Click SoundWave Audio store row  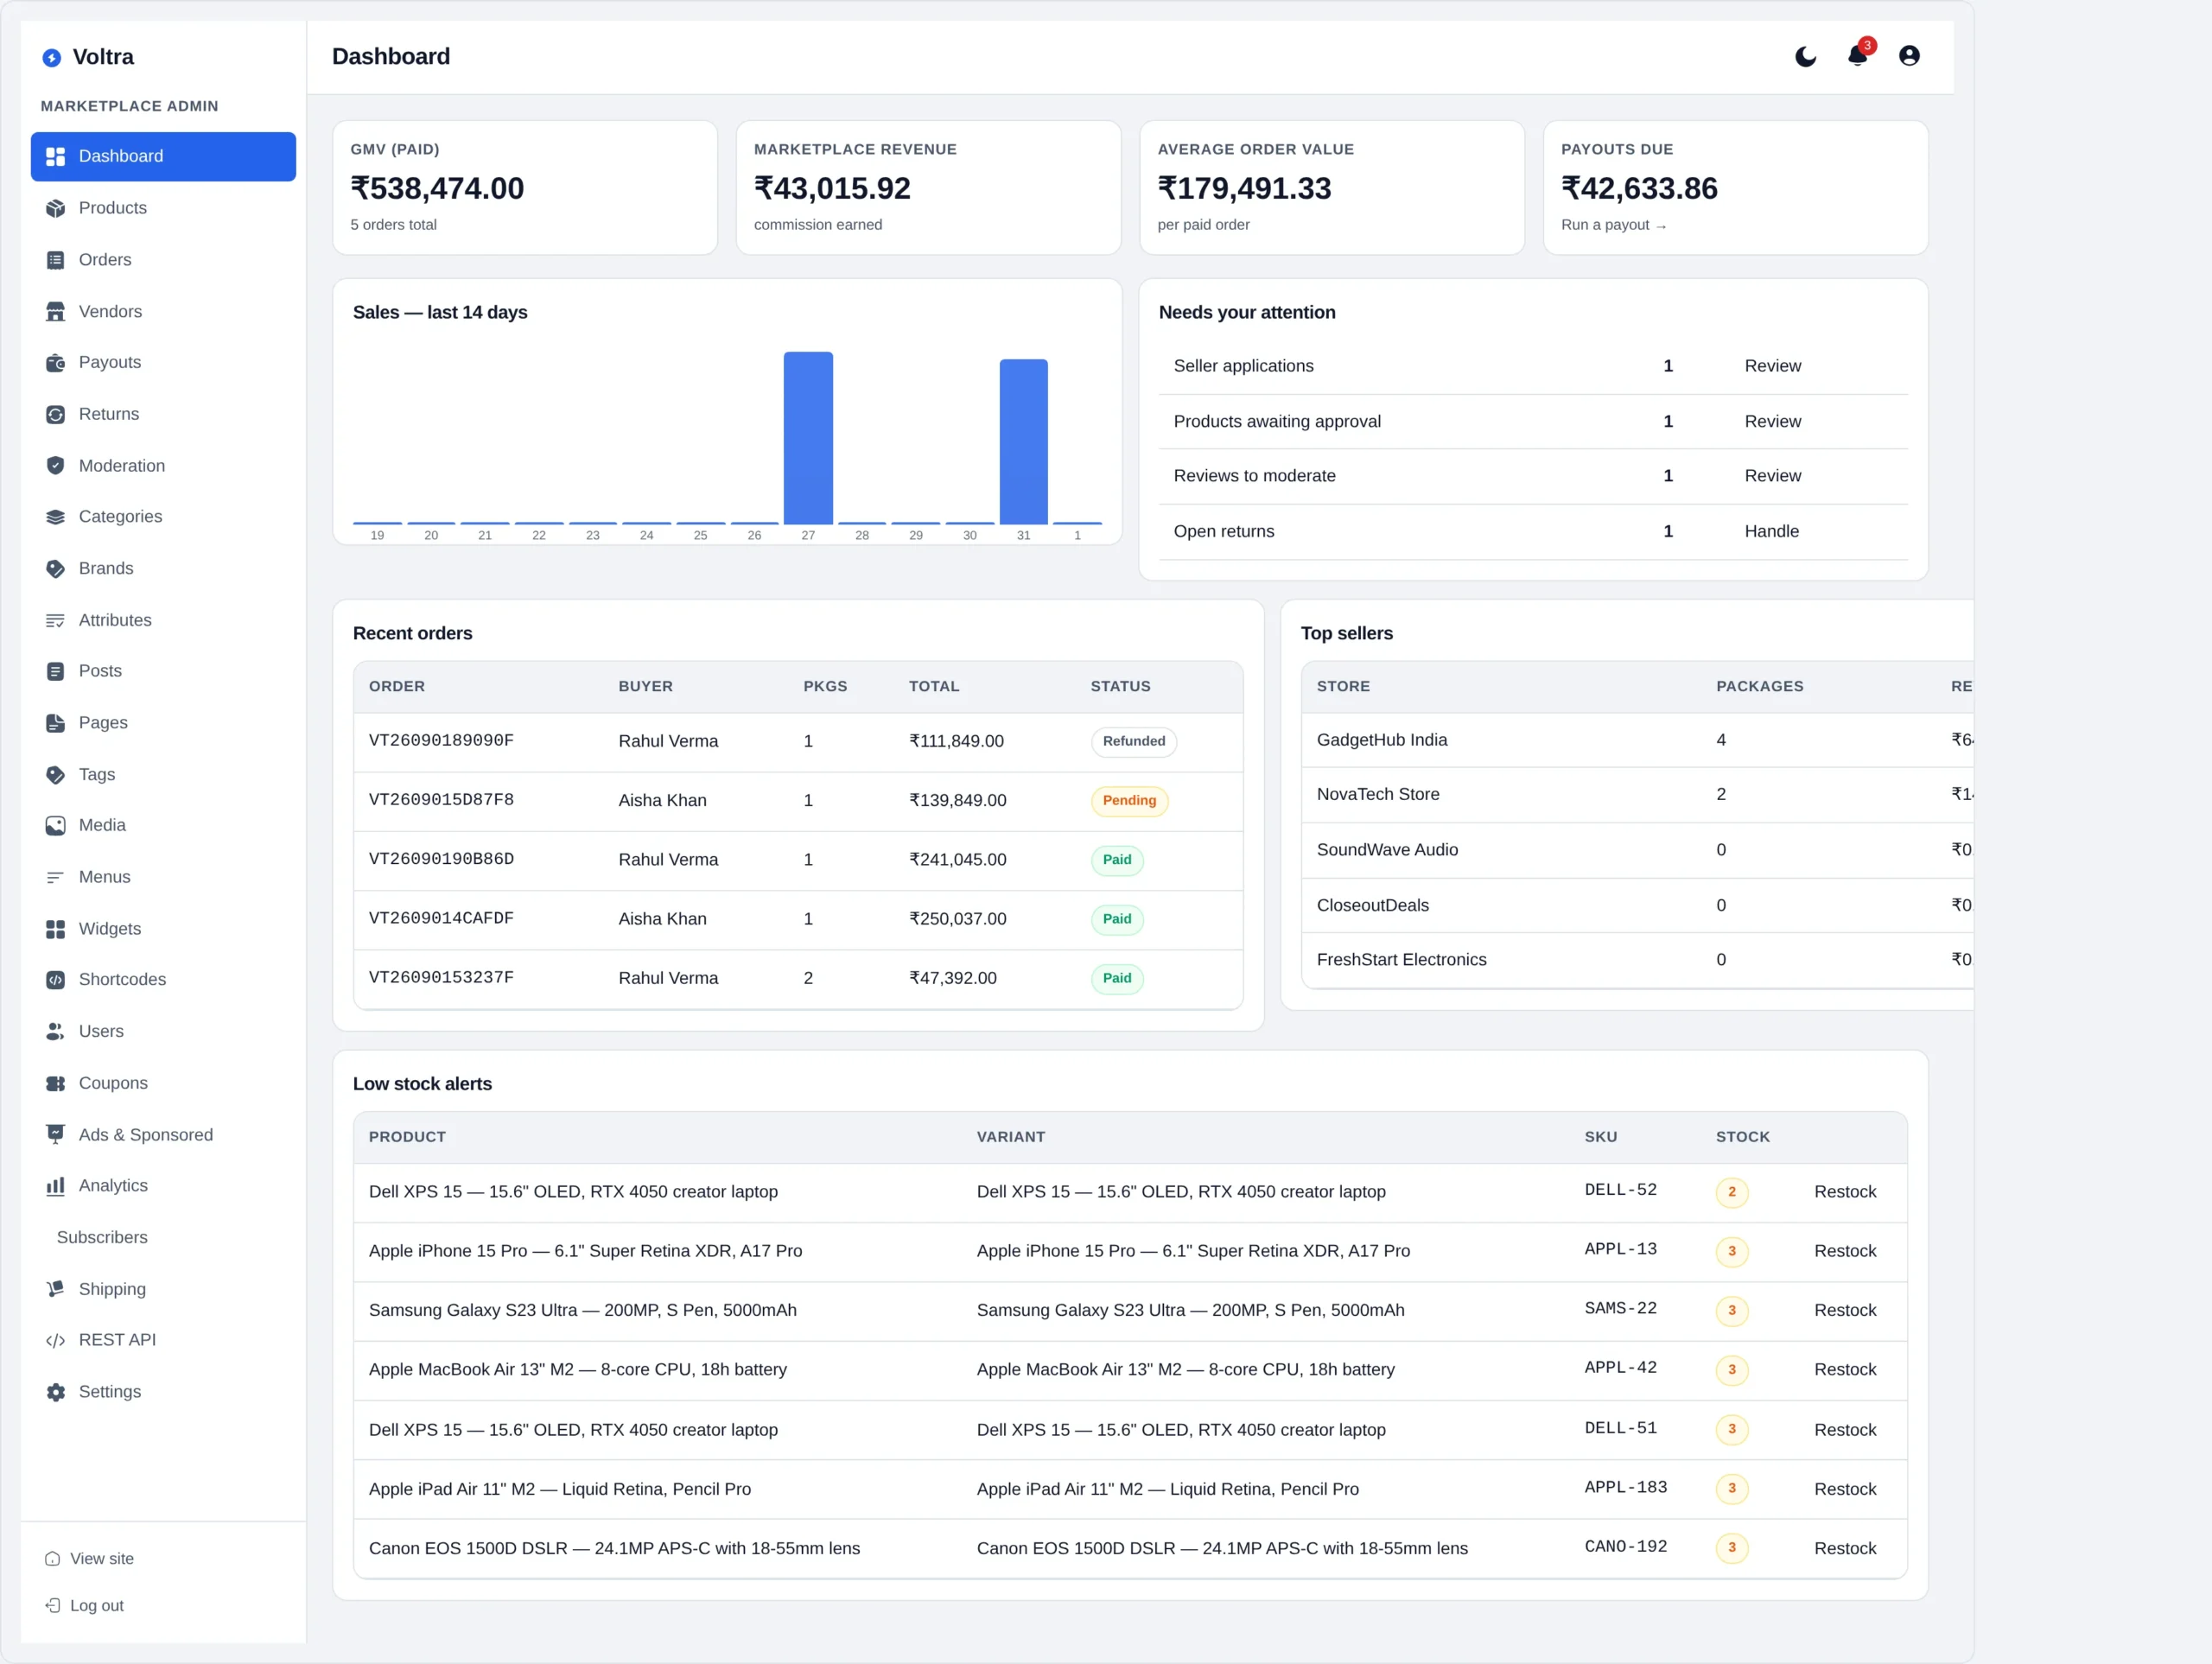1637,850
